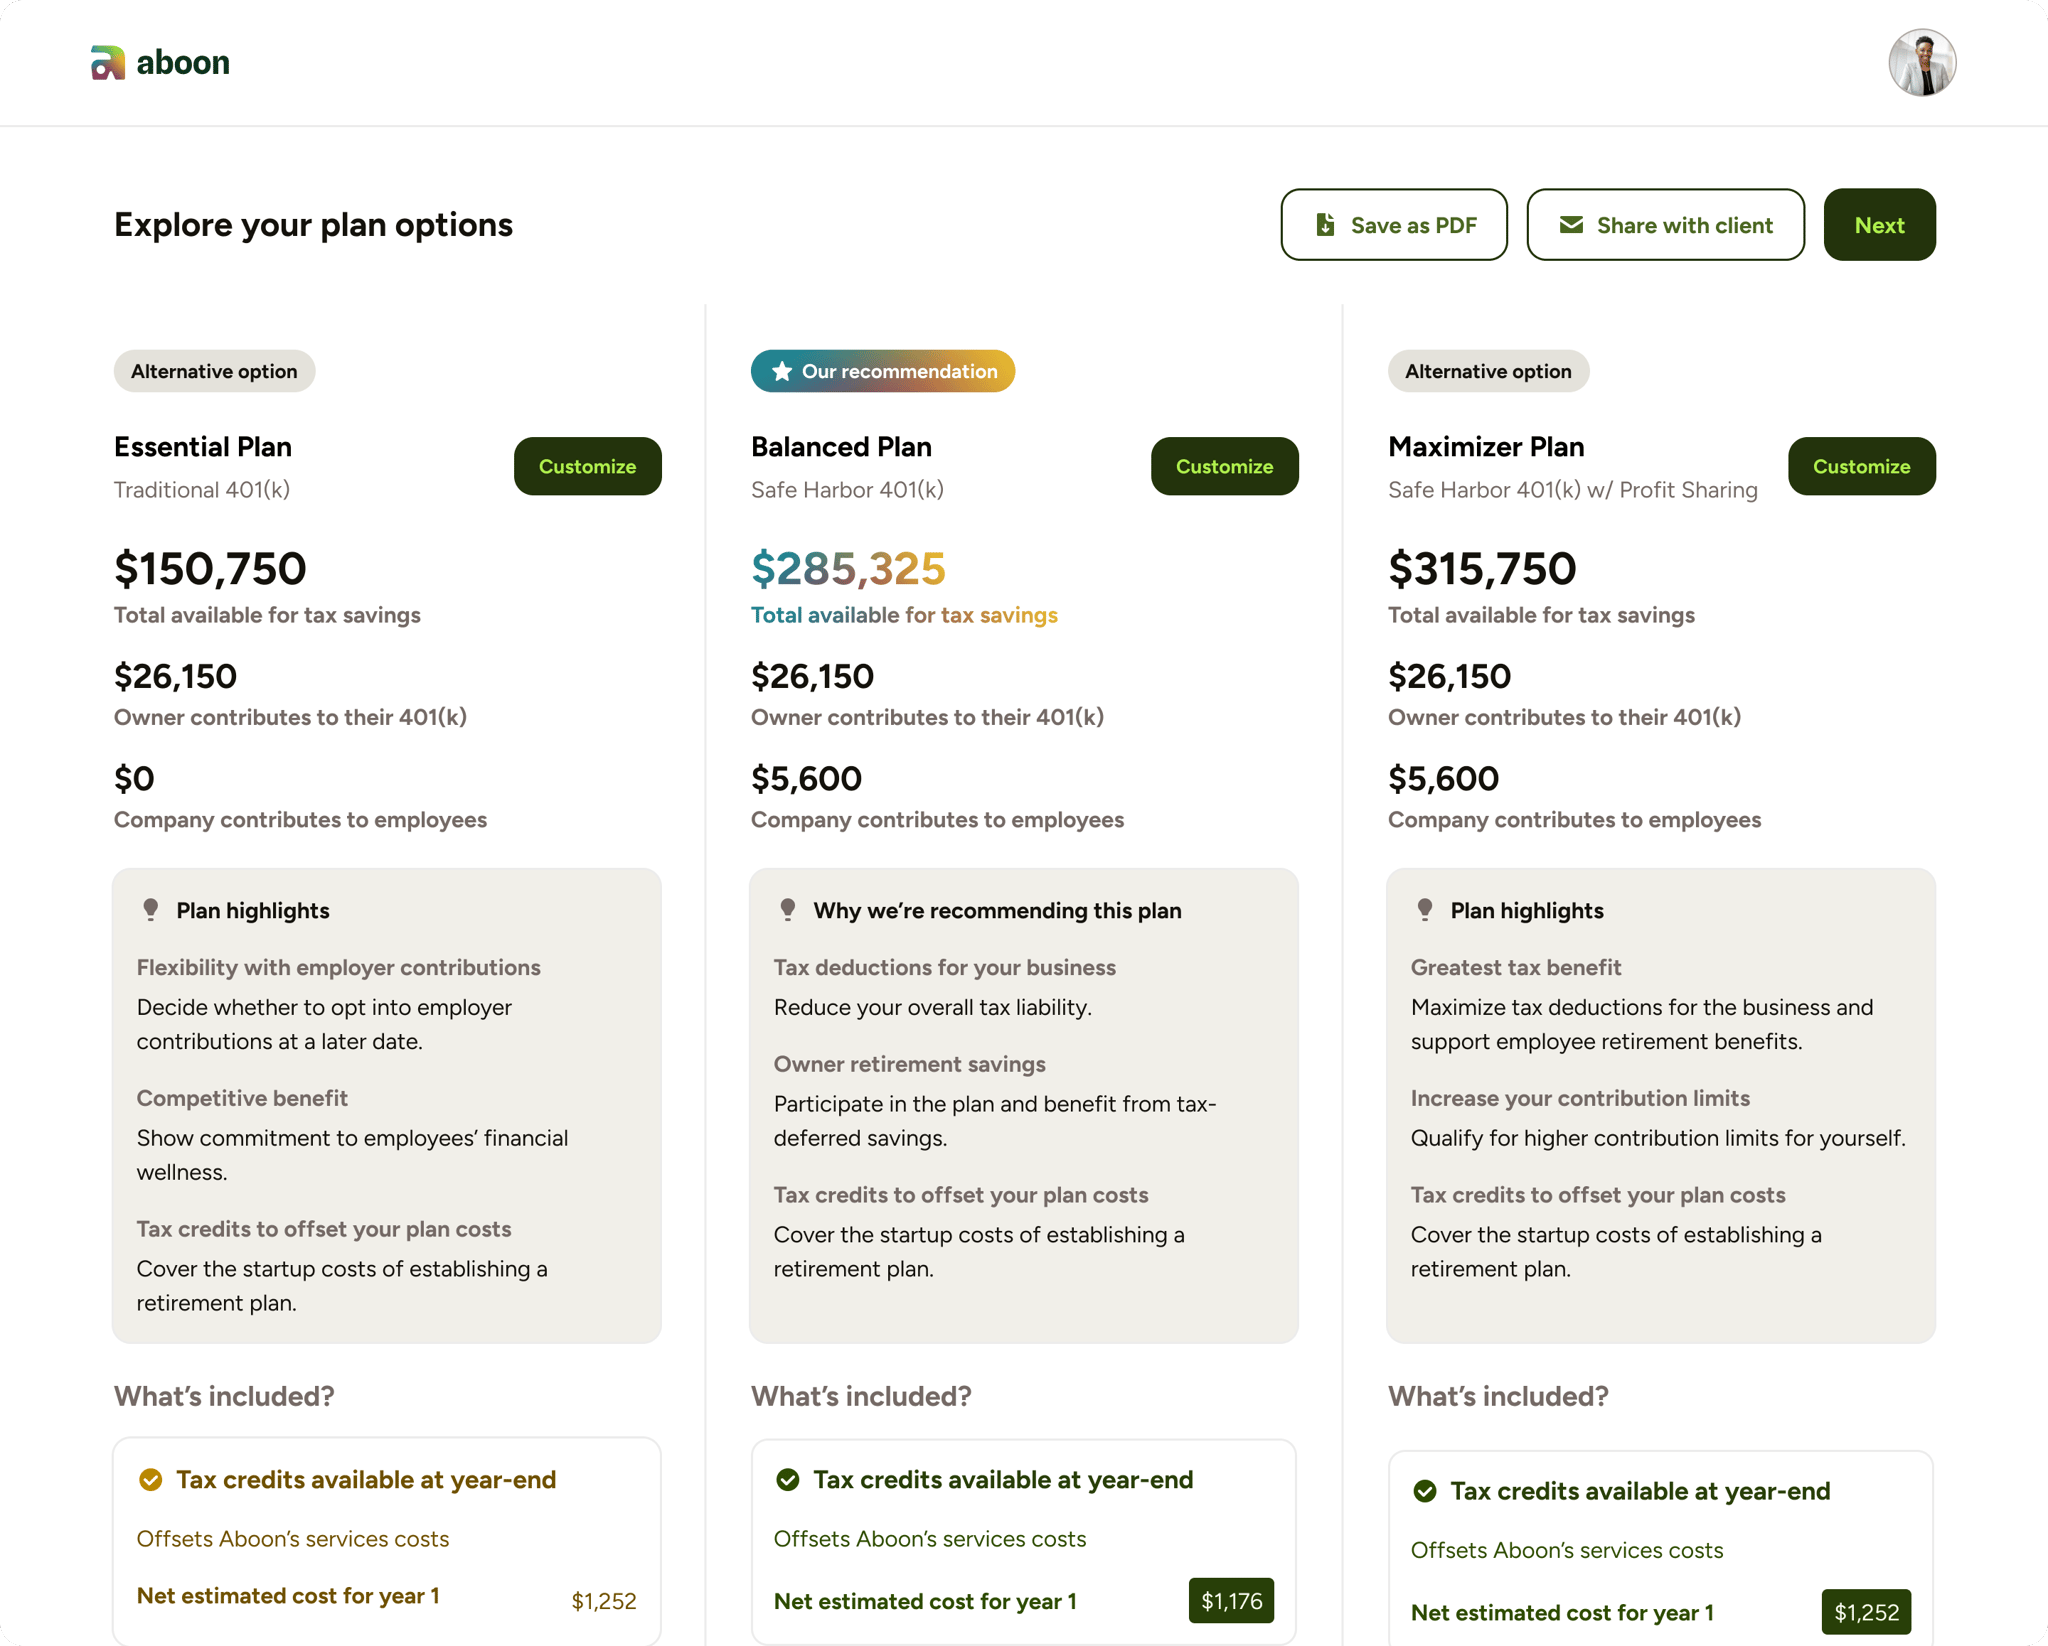The width and height of the screenshot is (2048, 1646).
Task: Click the lightbulb icon beside Why we're recommending this plan
Action: pos(788,909)
